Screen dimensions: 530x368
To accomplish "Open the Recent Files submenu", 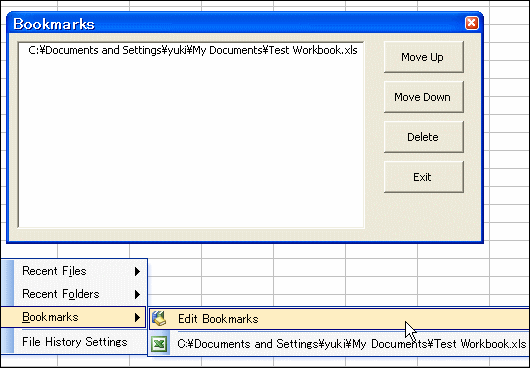I will [x=74, y=271].
